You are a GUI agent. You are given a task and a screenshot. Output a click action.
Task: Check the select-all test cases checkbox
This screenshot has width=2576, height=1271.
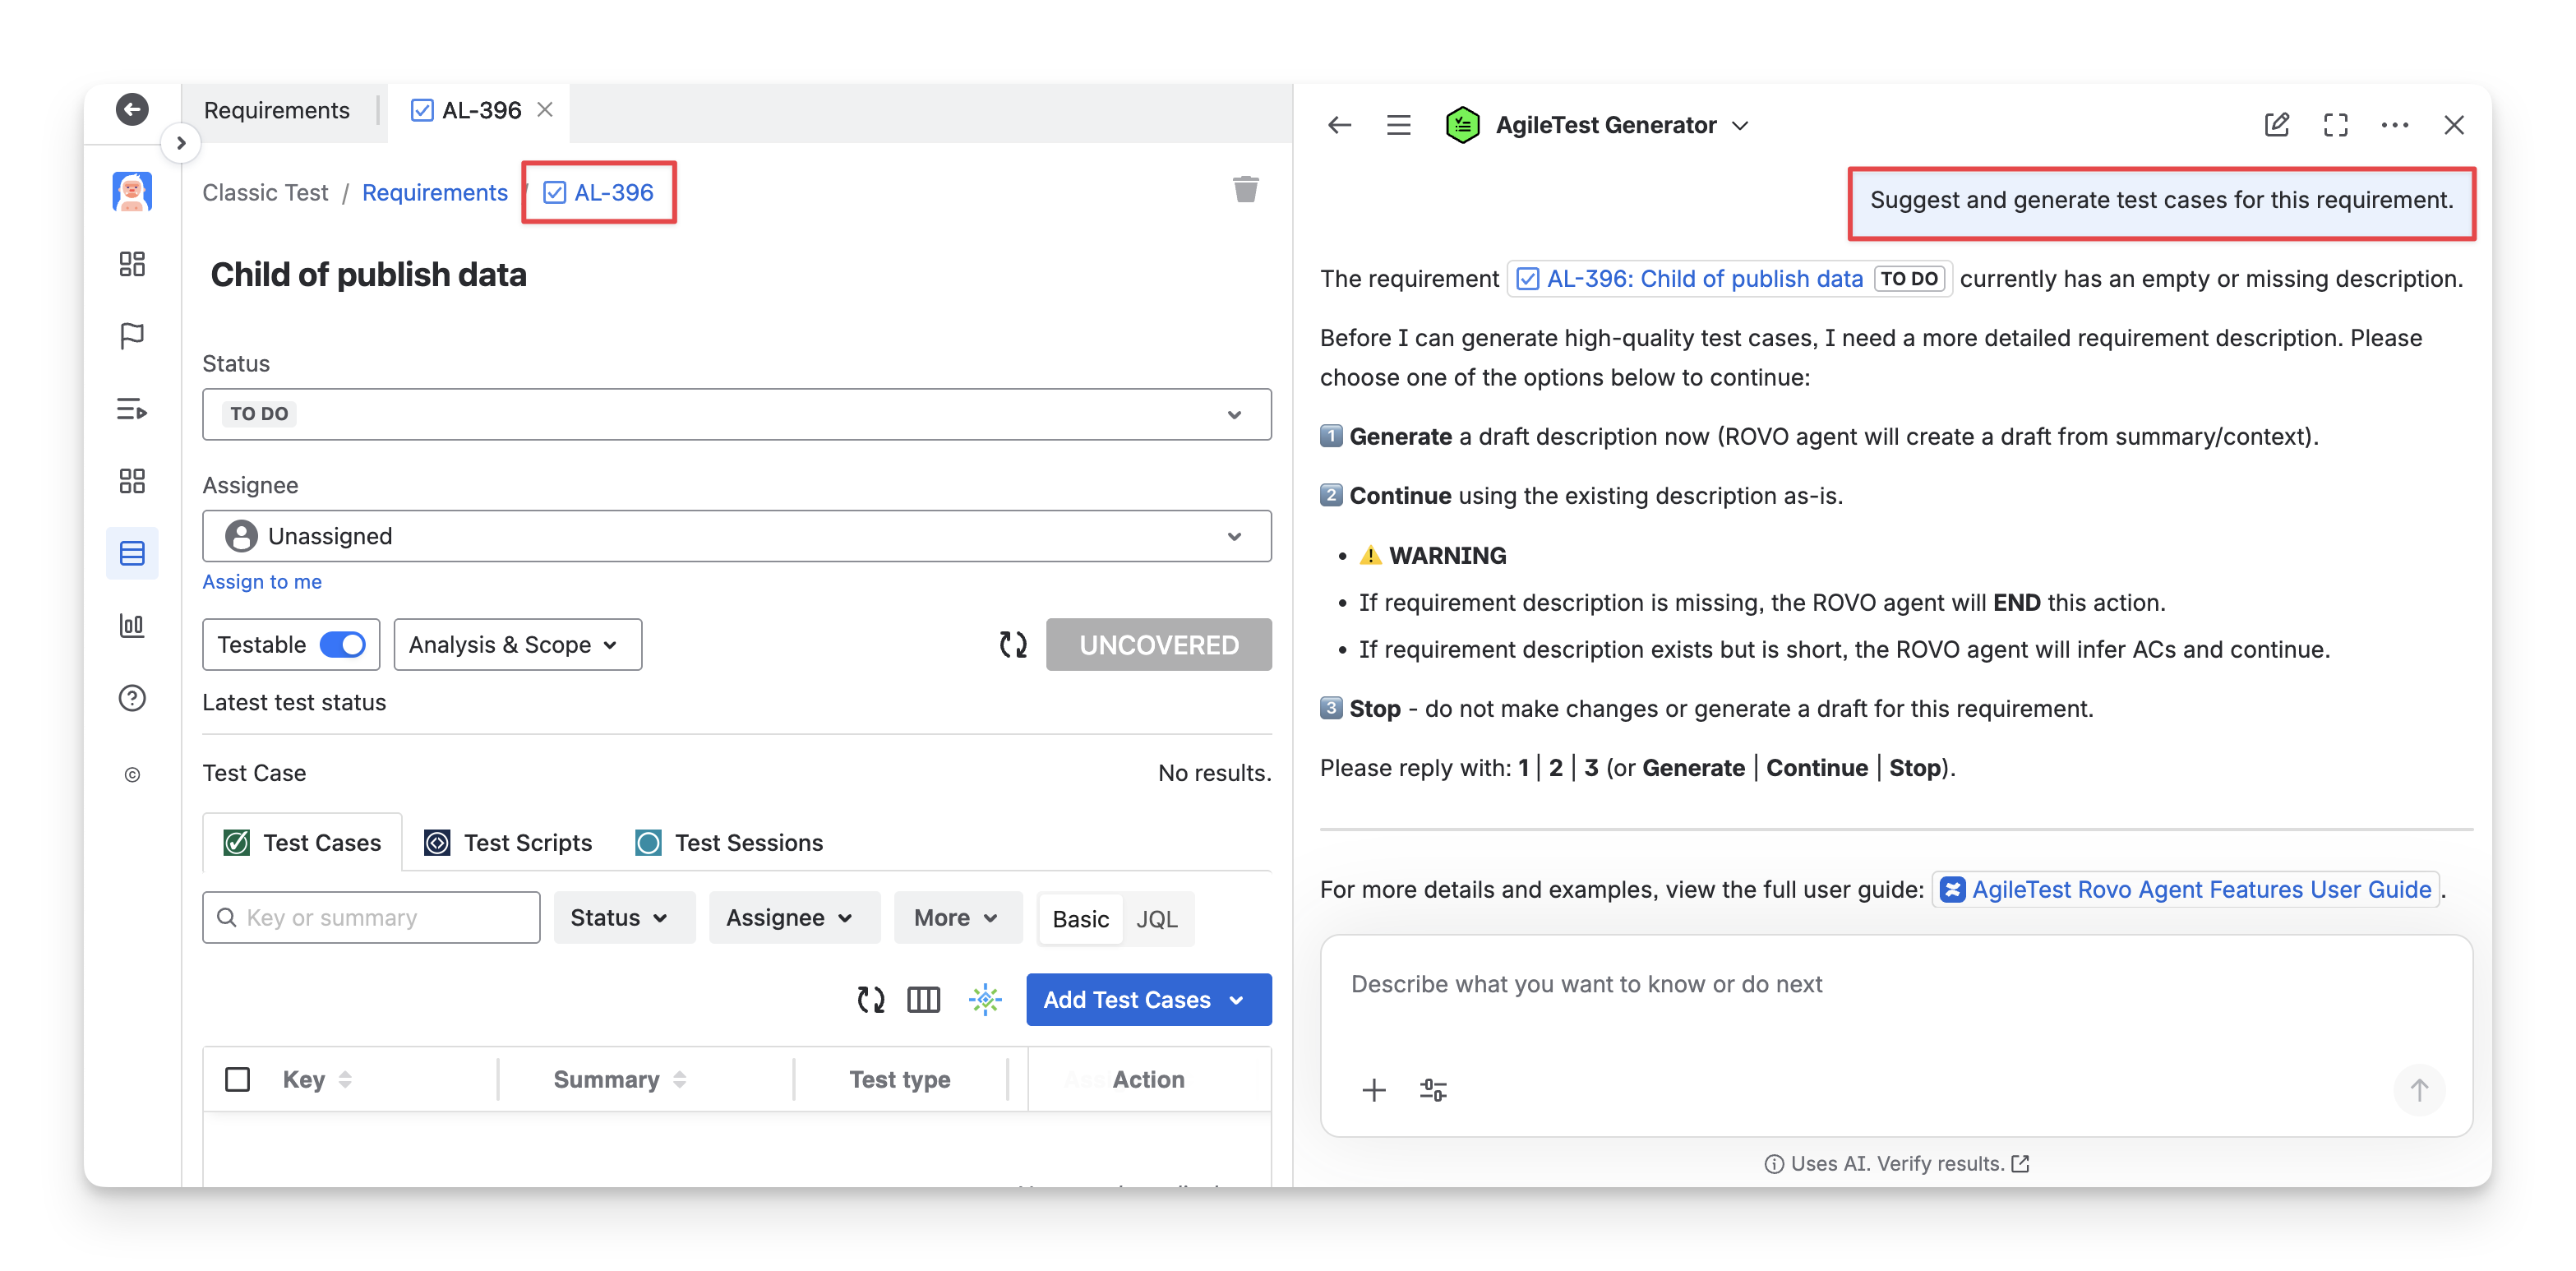[x=237, y=1079]
